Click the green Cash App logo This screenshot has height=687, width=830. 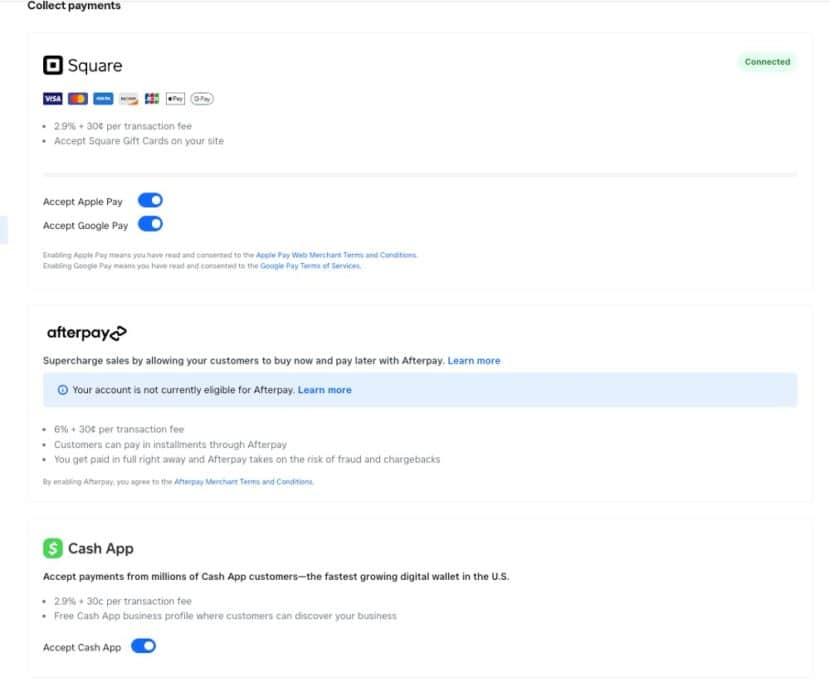tap(53, 548)
